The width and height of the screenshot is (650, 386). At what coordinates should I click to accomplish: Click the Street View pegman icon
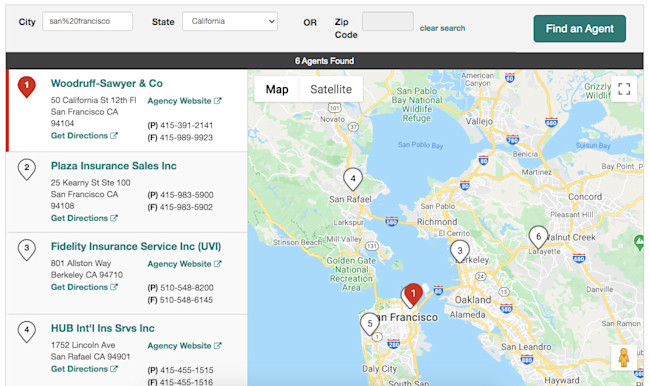tap(624, 358)
